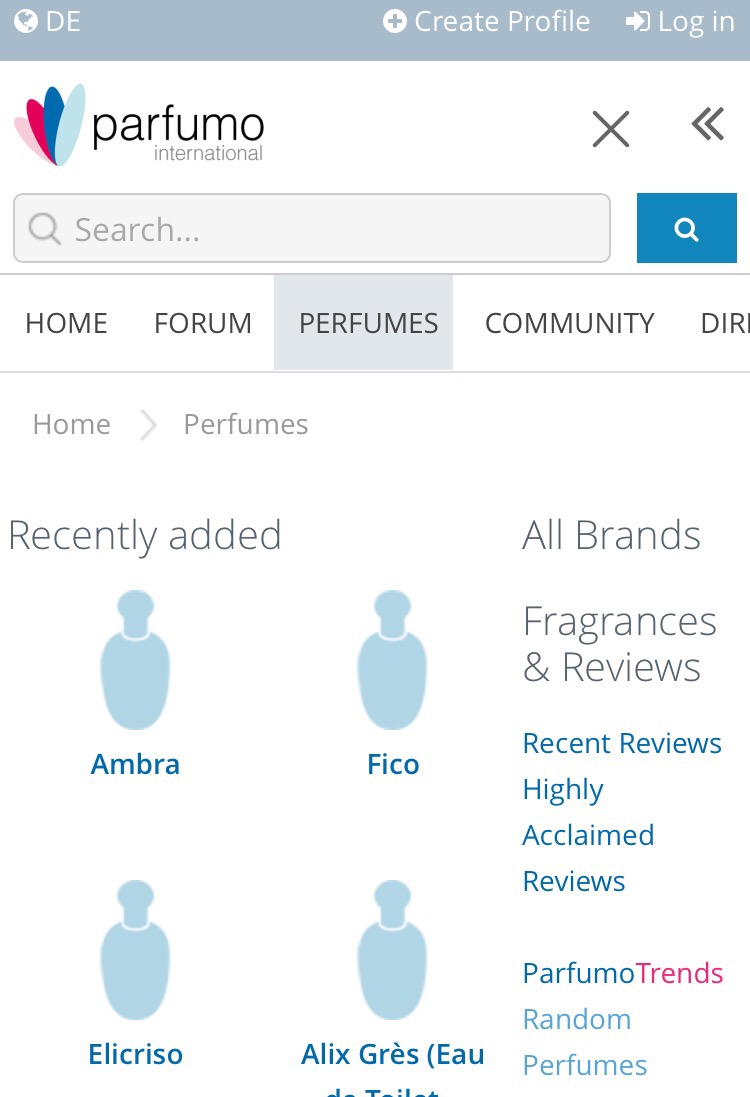
Task: Click the Parfumo international logo
Action: (x=140, y=126)
